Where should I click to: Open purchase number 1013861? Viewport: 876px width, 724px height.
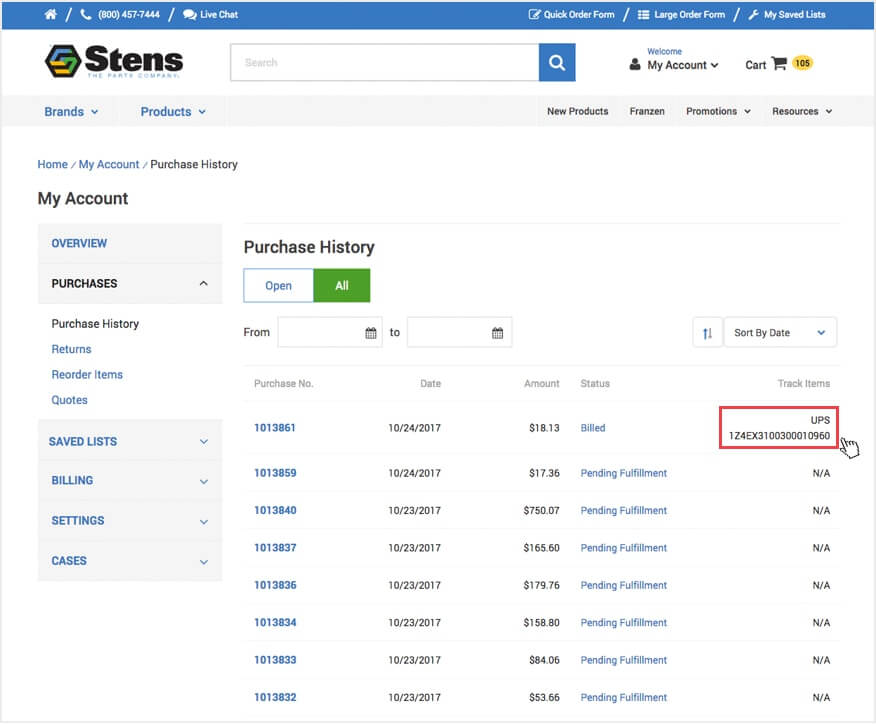click(275, 428)
